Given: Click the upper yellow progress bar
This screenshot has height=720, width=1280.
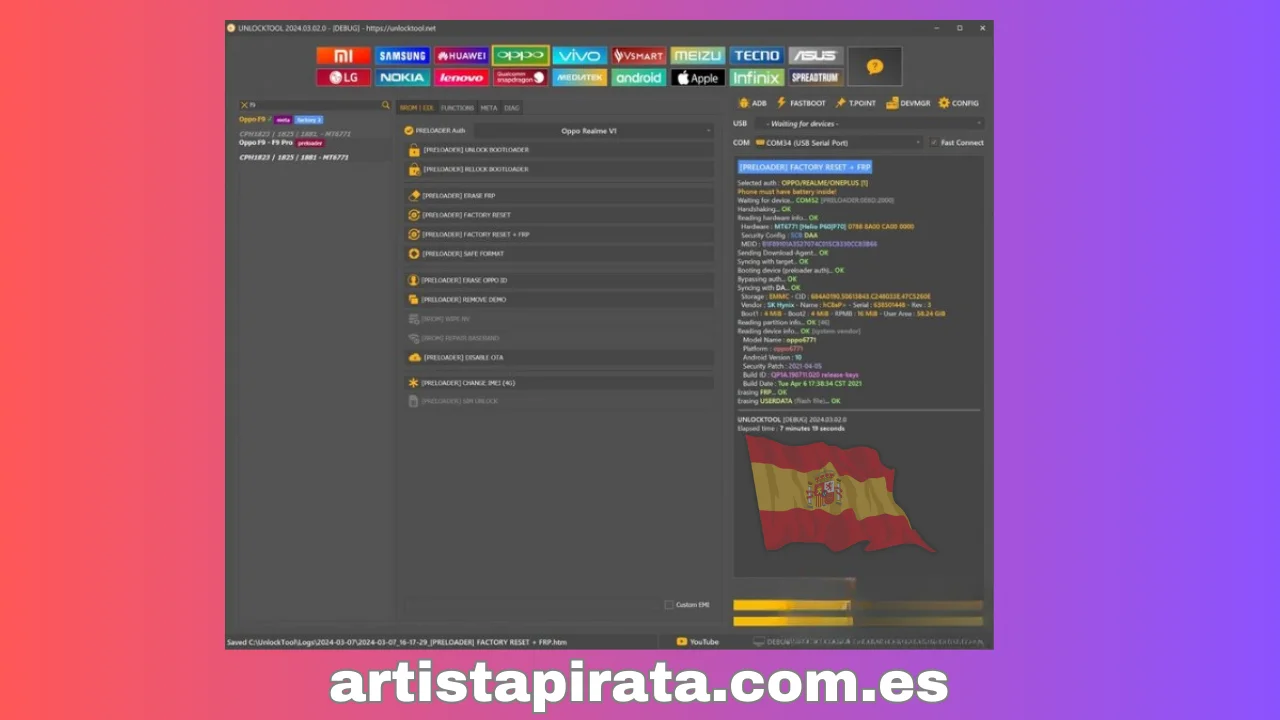Looking at the screenshot, I should coord(858,605).
